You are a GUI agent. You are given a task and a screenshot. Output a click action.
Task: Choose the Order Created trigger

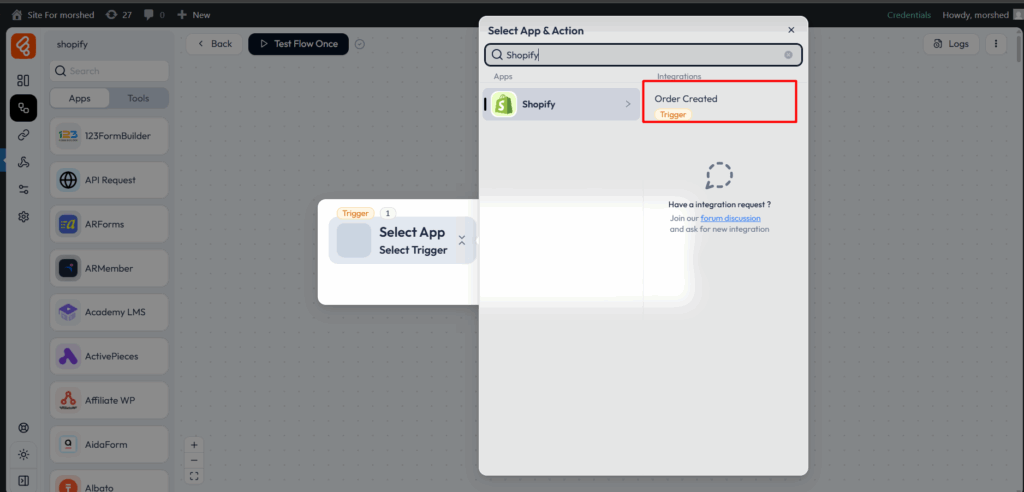click(x=719, y=105)
